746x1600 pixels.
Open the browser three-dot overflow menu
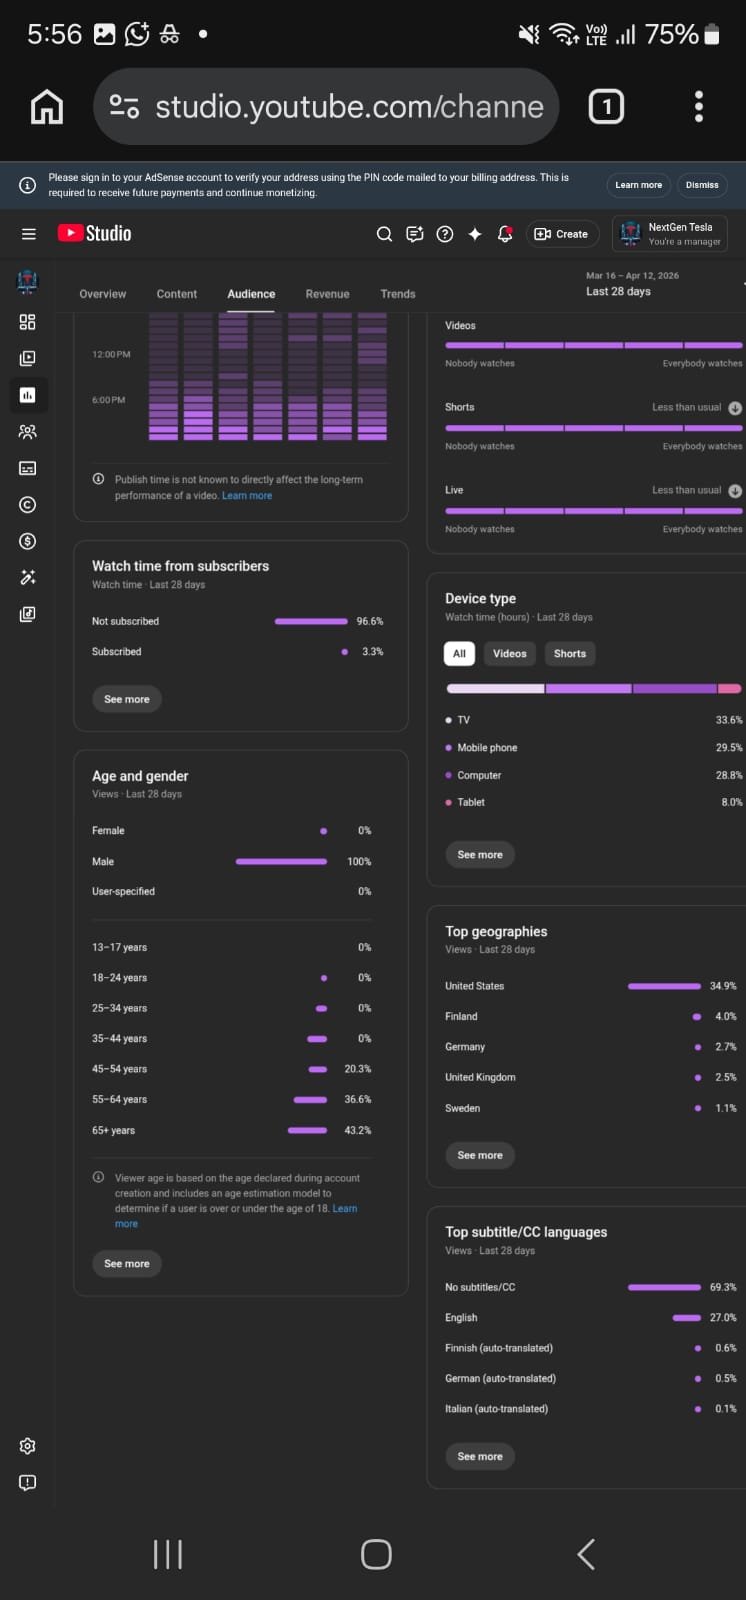698,106
